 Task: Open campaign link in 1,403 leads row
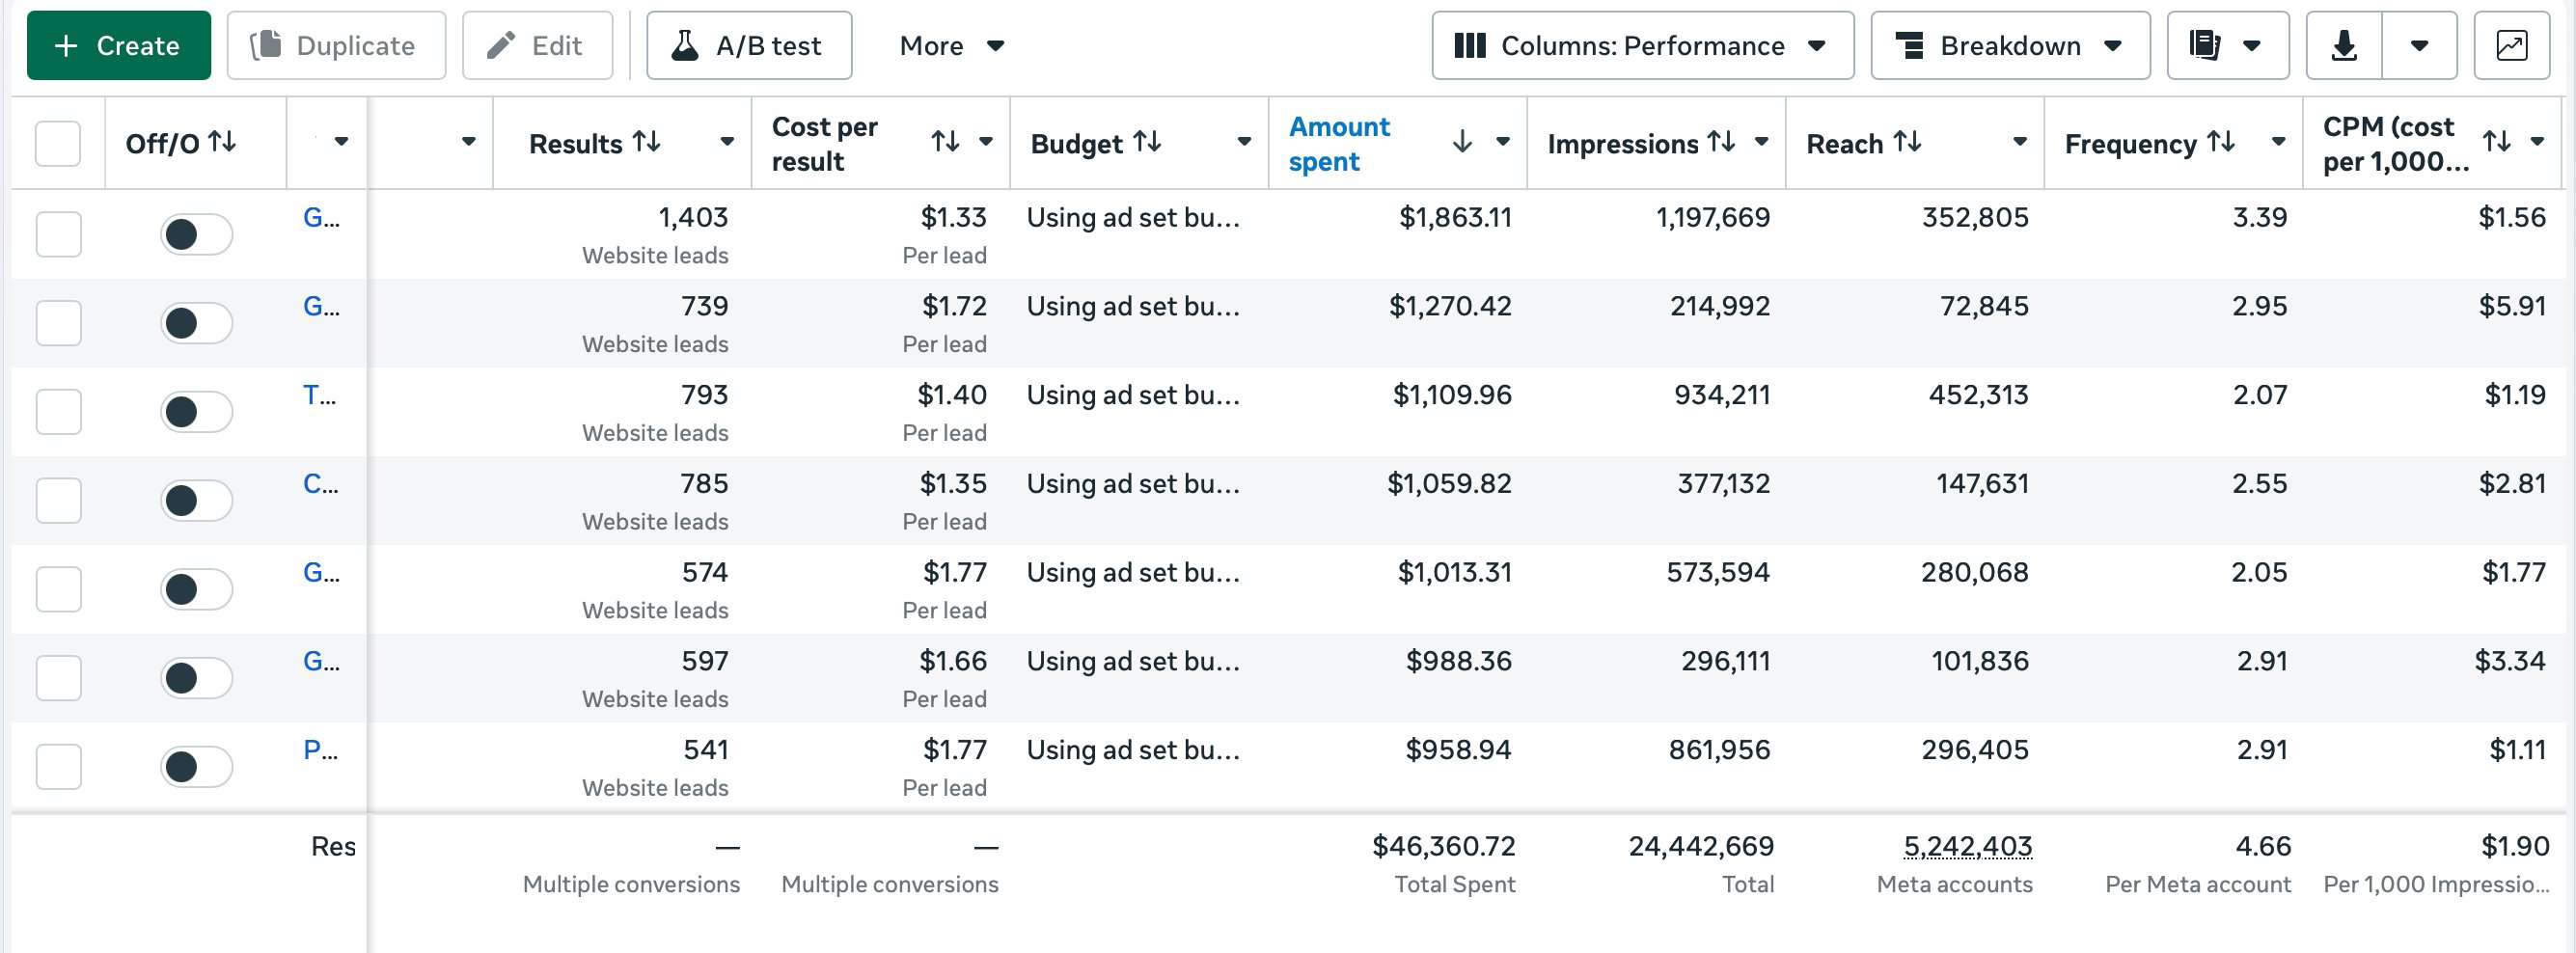(x=321, y=217)
